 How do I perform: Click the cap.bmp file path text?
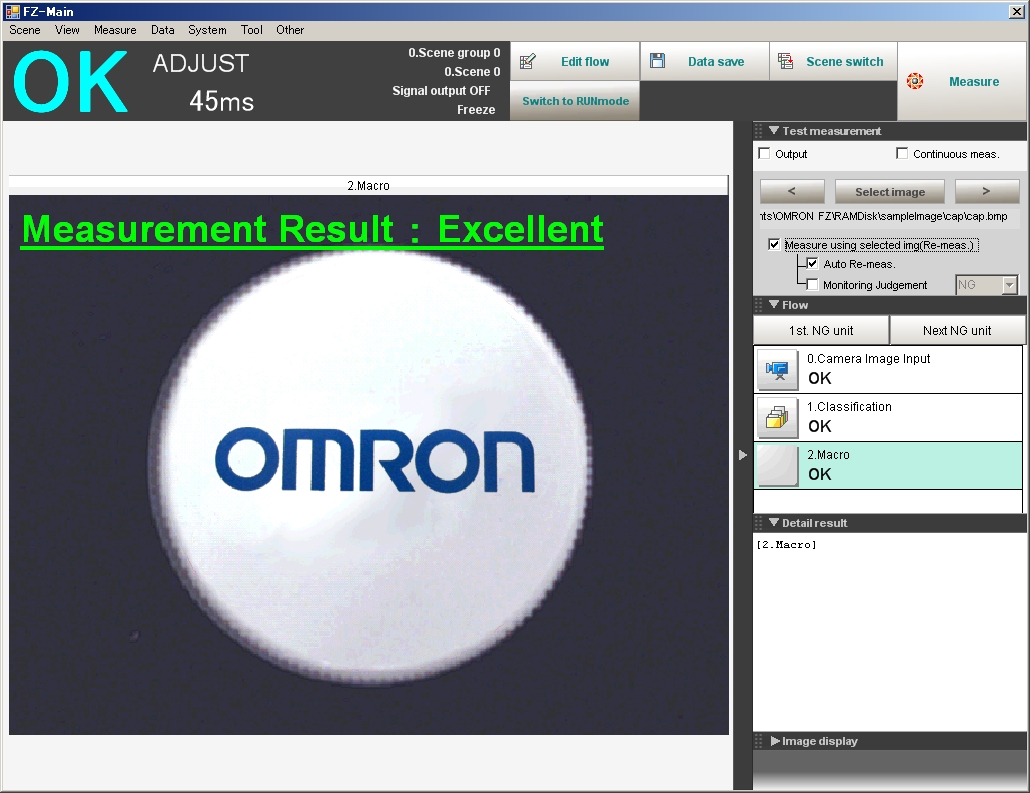[x=884, y=216]
